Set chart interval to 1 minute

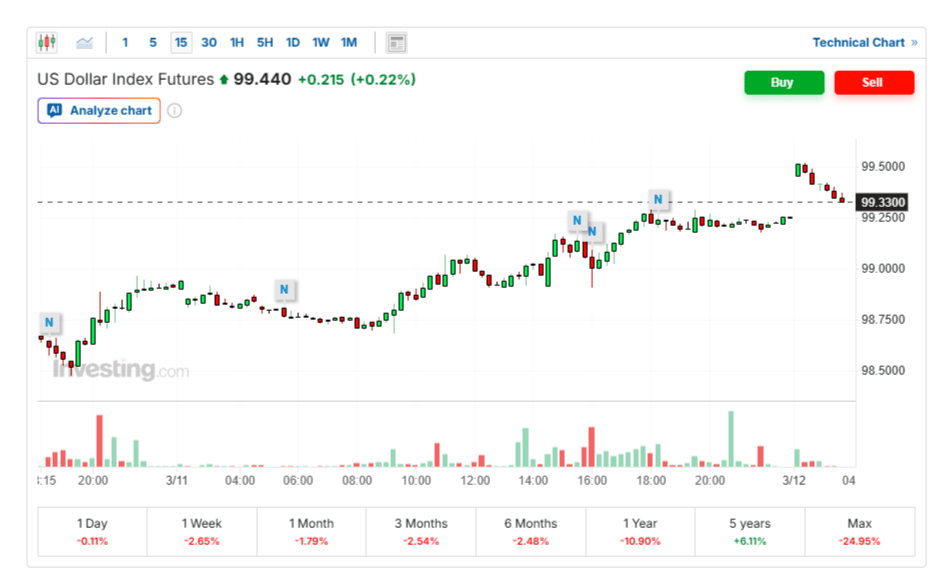(x=125, y=42)
